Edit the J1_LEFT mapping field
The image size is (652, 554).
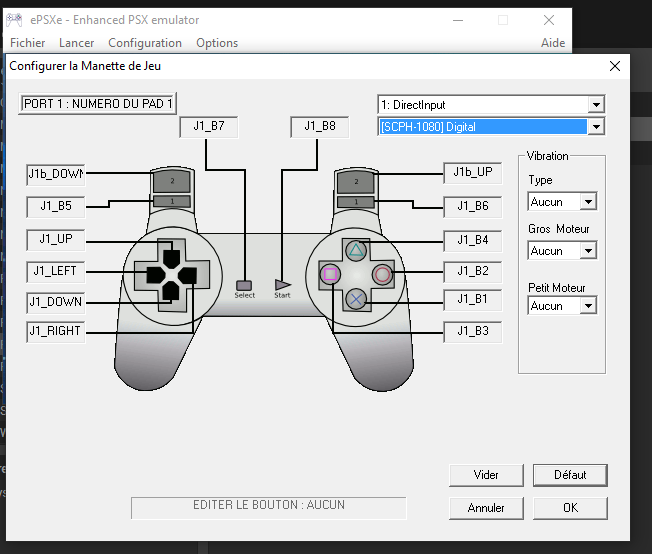(x=56, y=272)
